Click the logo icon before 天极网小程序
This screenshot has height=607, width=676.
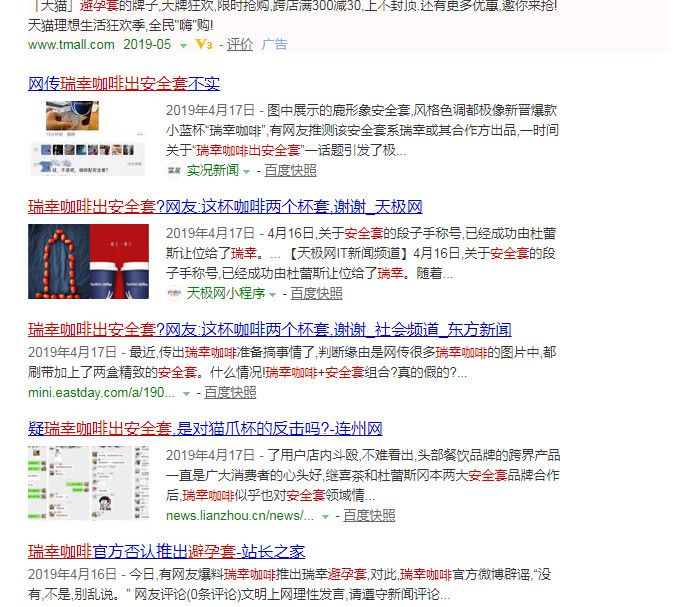(174, 294)
